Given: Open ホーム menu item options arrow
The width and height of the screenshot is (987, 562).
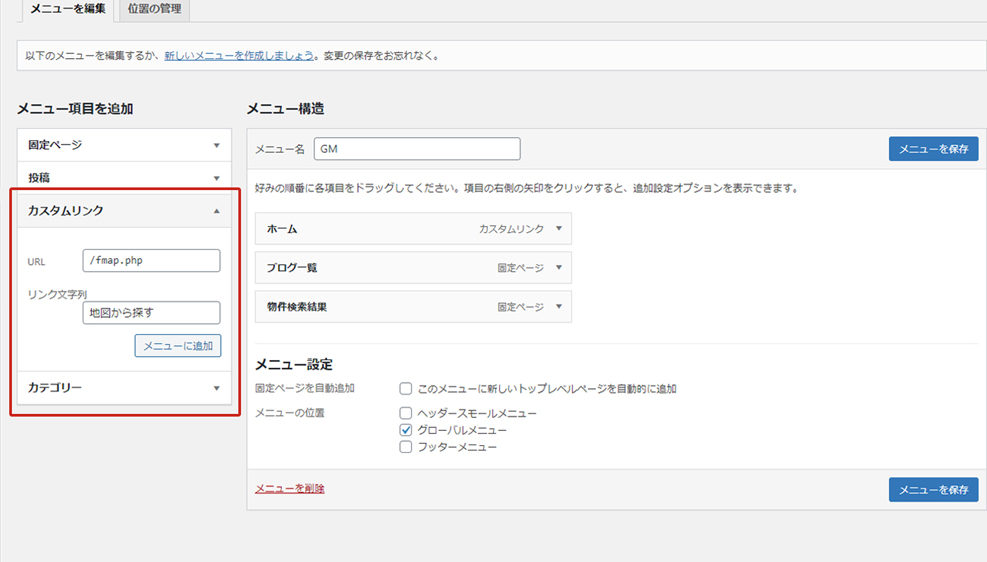Looking at the screenshot, I should (558, 229).
